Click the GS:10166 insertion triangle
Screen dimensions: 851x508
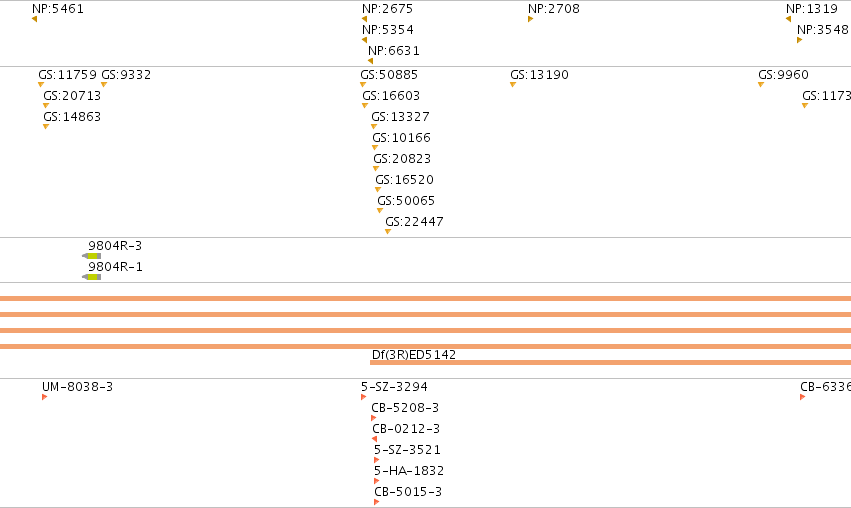click(x=374, y=148)
